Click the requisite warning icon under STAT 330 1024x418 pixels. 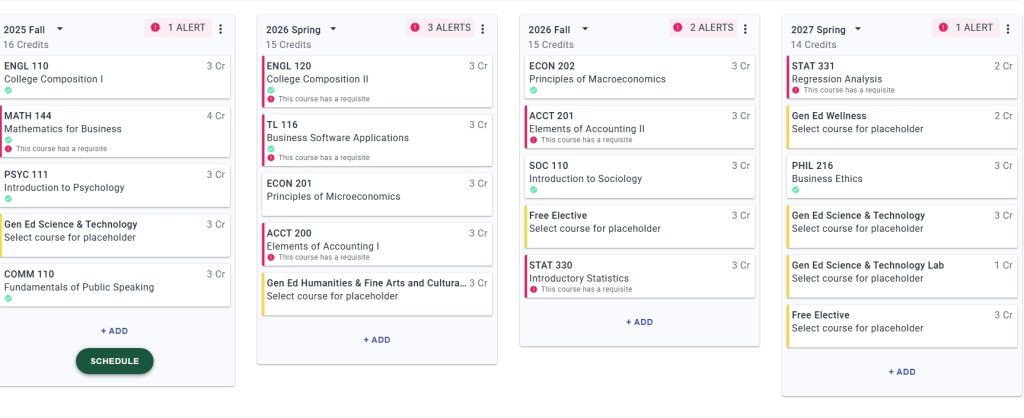point(533,290)
